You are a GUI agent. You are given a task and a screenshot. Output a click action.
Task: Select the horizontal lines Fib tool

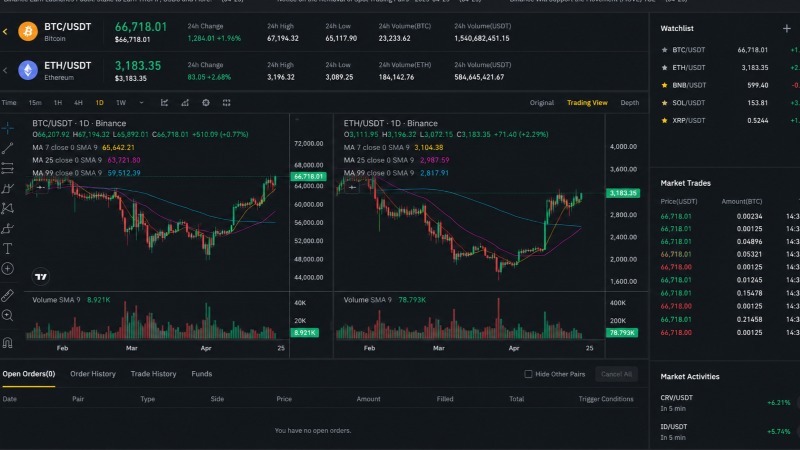[8, 168]
